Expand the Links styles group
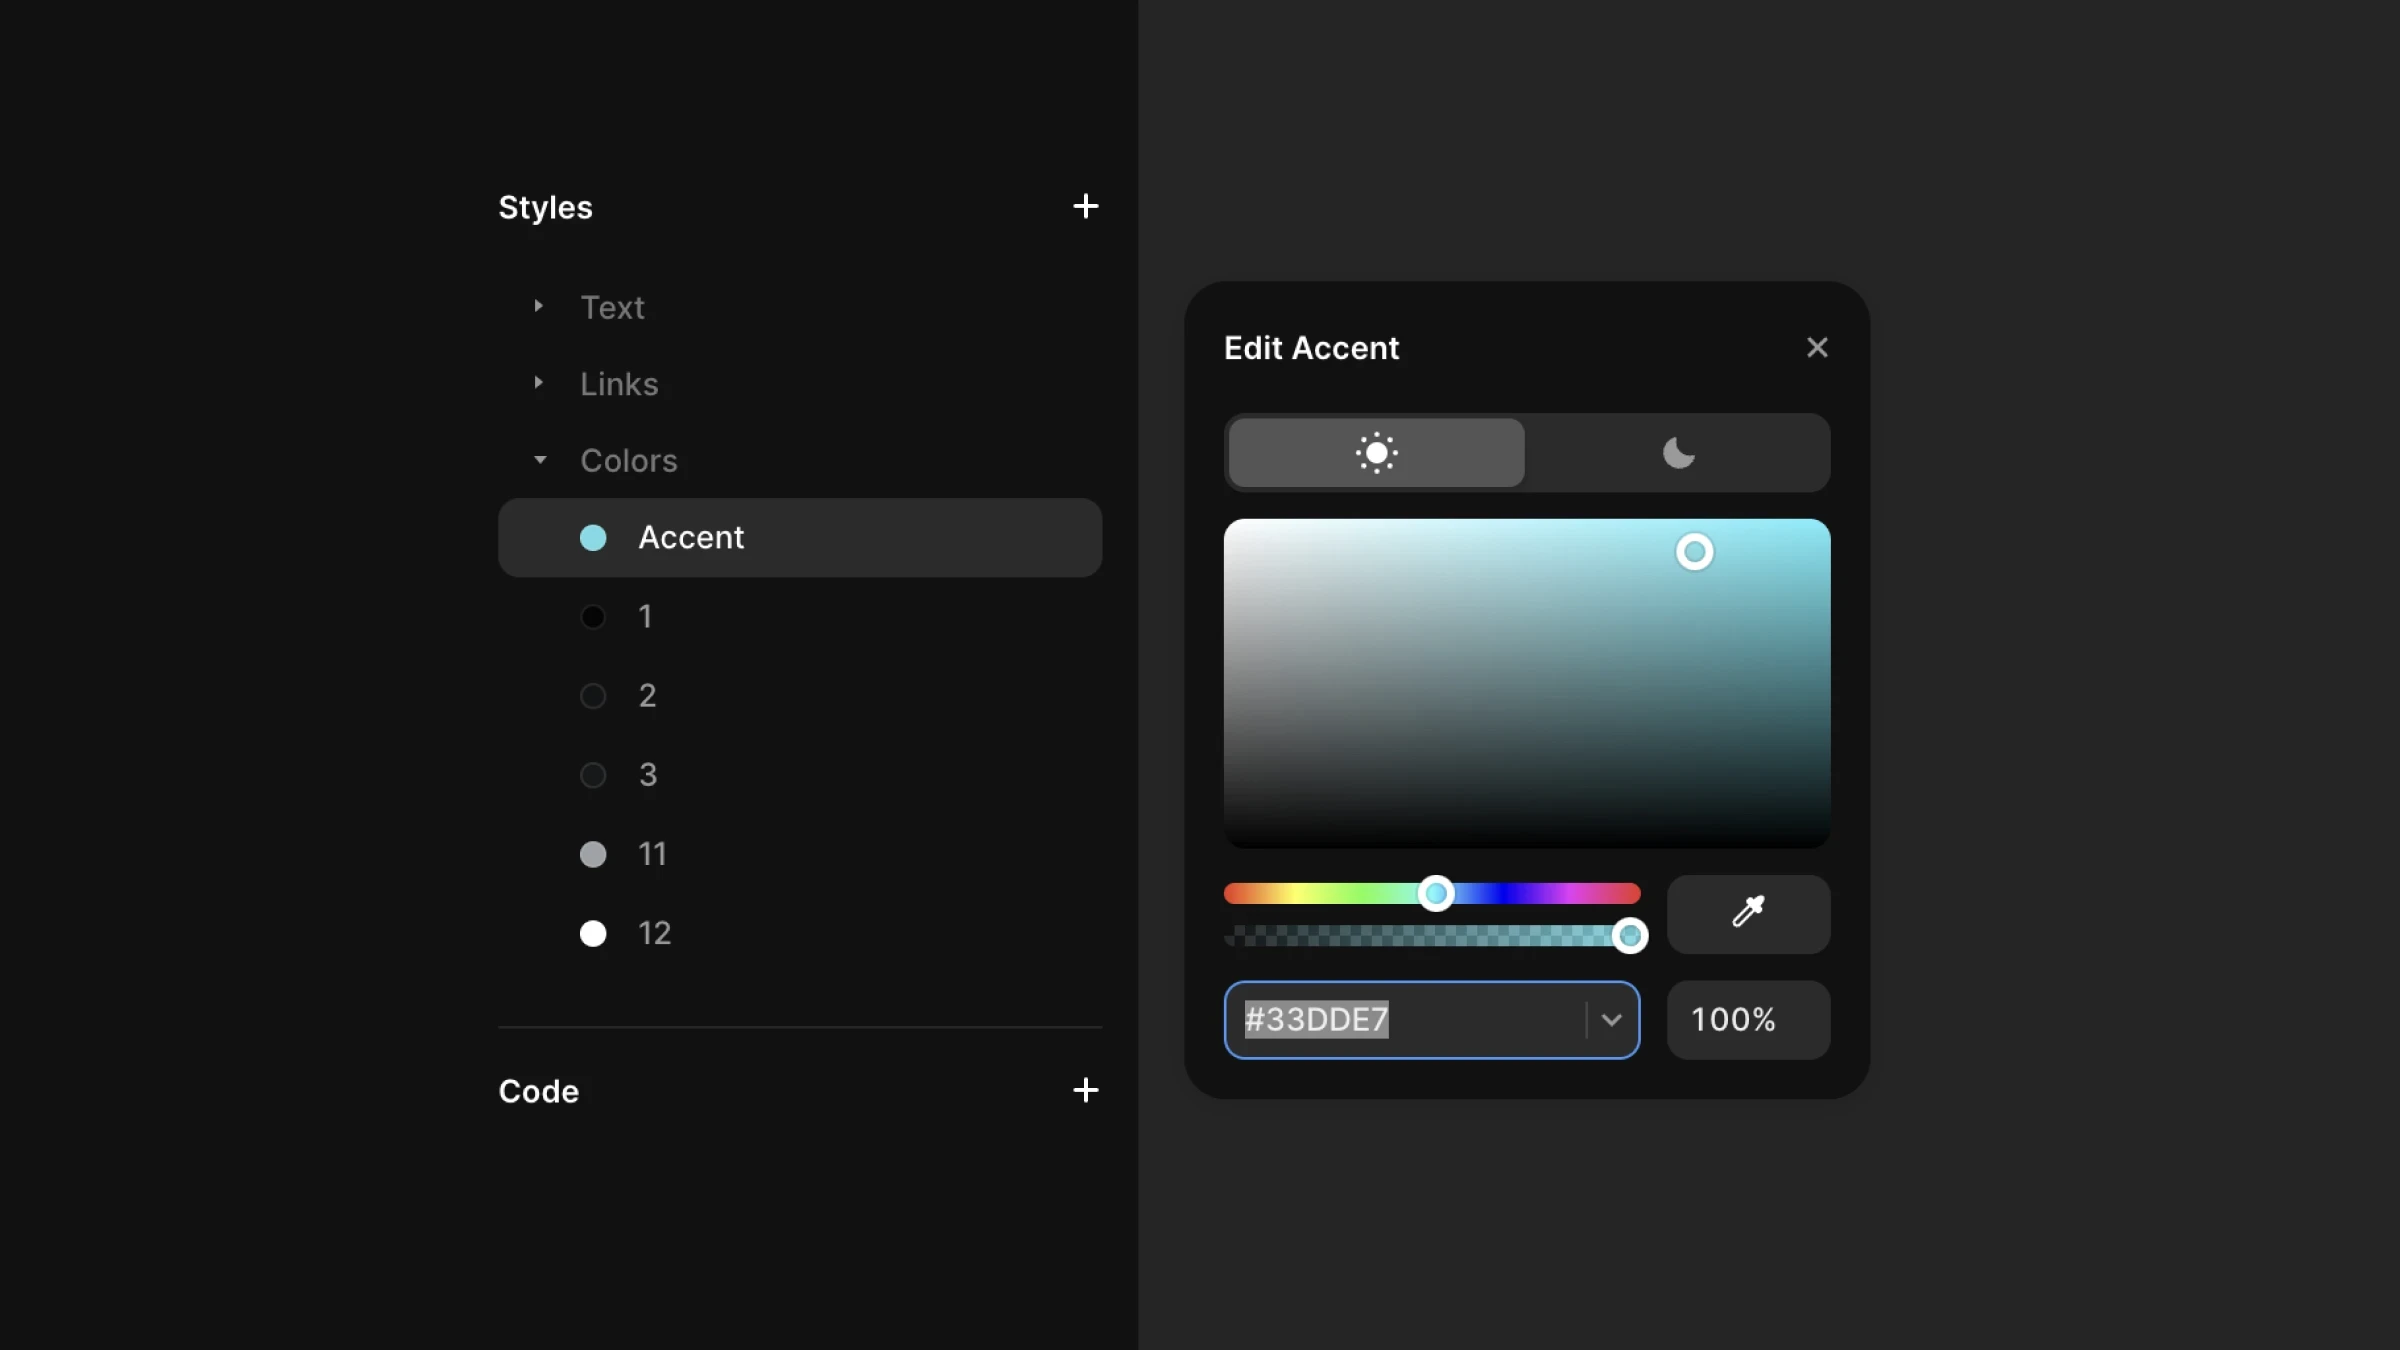2400x1350 pixels. (539, 383)
